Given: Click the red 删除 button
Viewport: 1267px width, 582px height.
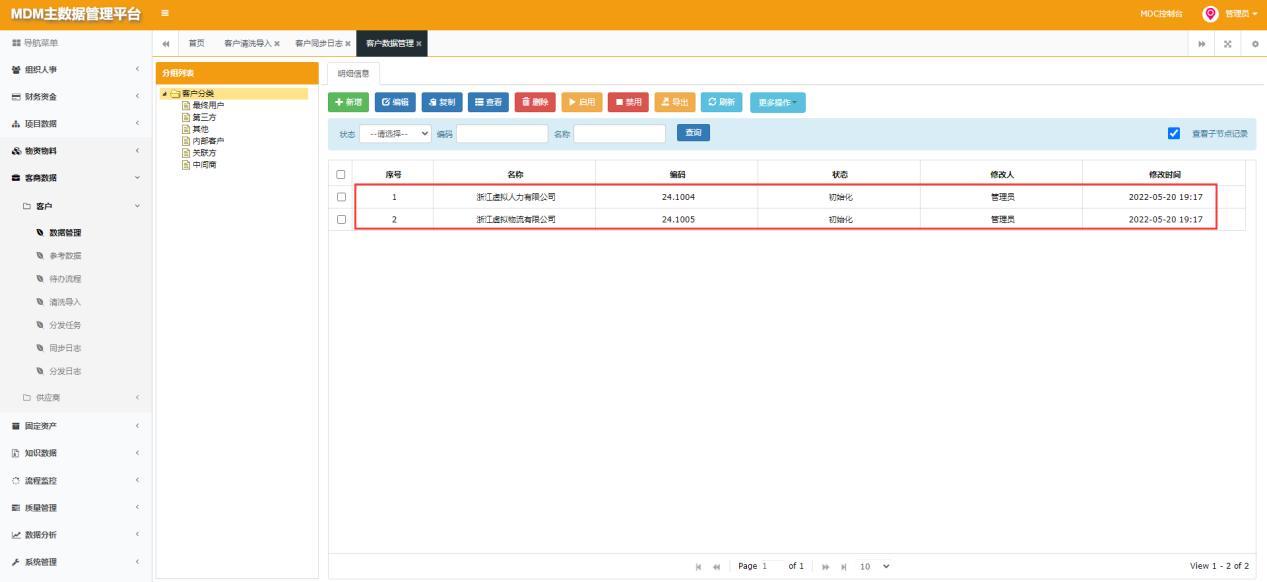Looking at the screenshot, I should [x=535, y=102].
